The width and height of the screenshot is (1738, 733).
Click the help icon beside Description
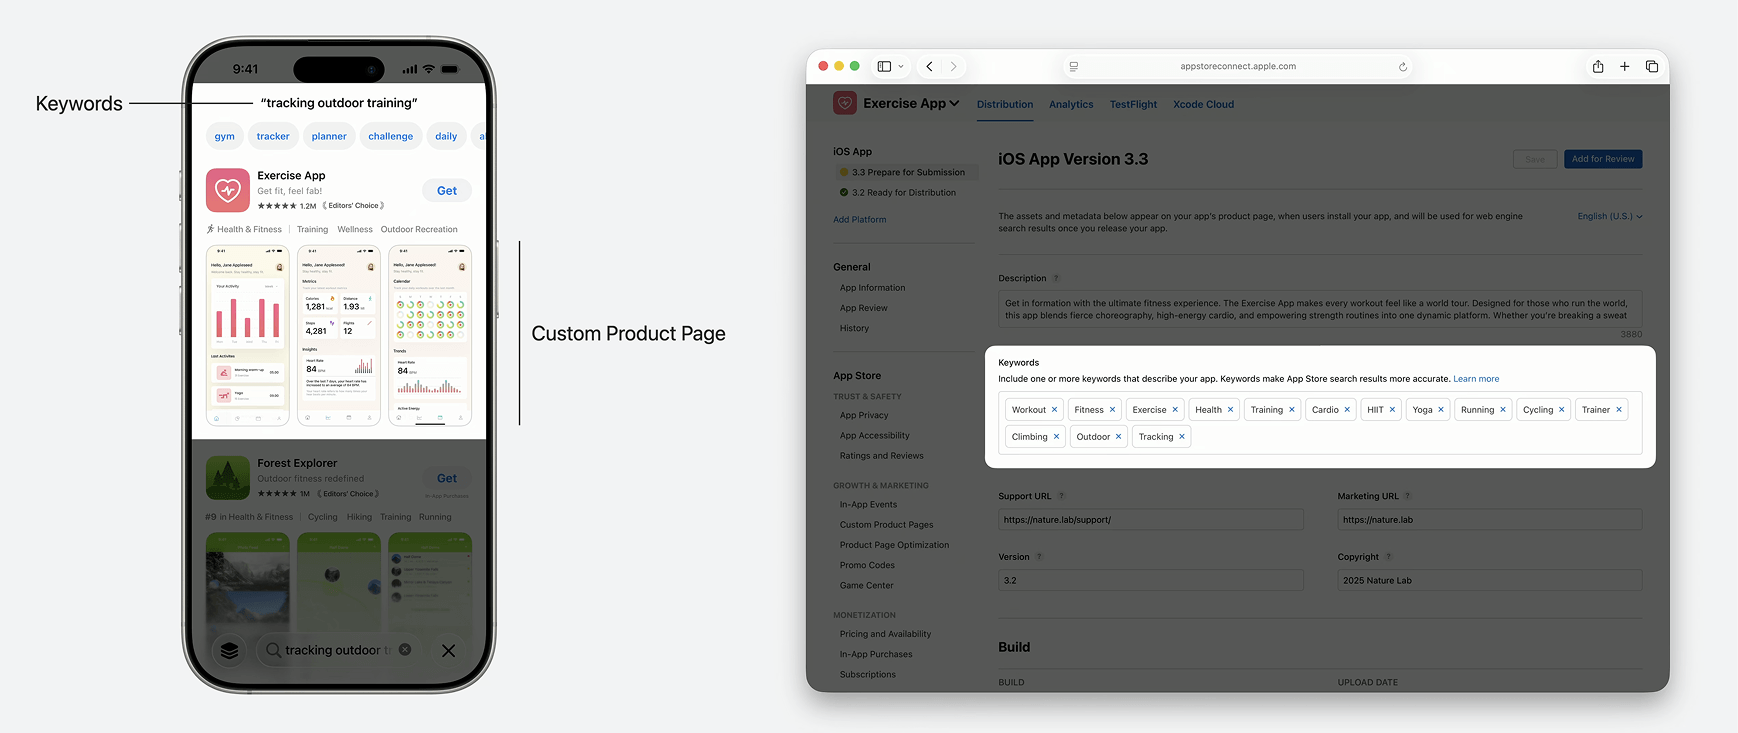tap(1056, 279)
